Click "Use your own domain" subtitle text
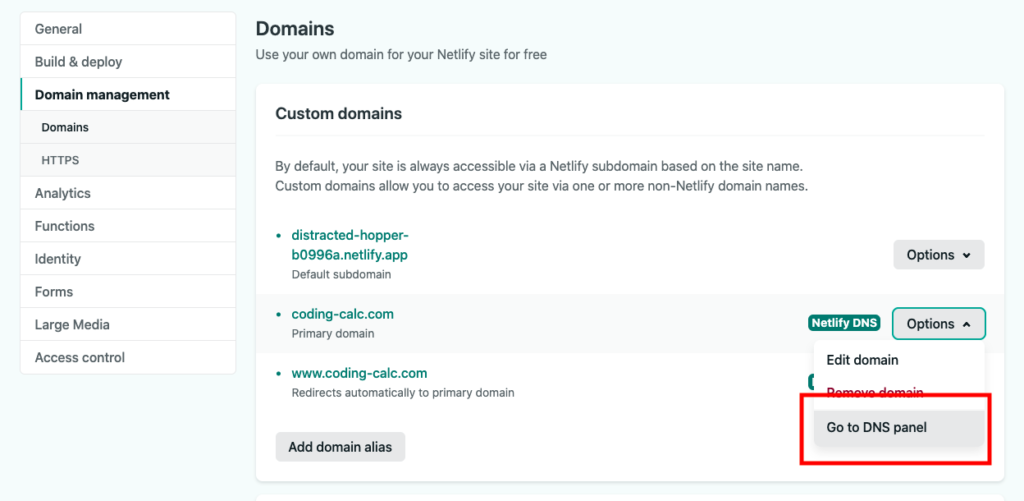1024x501 pixels. (x=401, y=55)
